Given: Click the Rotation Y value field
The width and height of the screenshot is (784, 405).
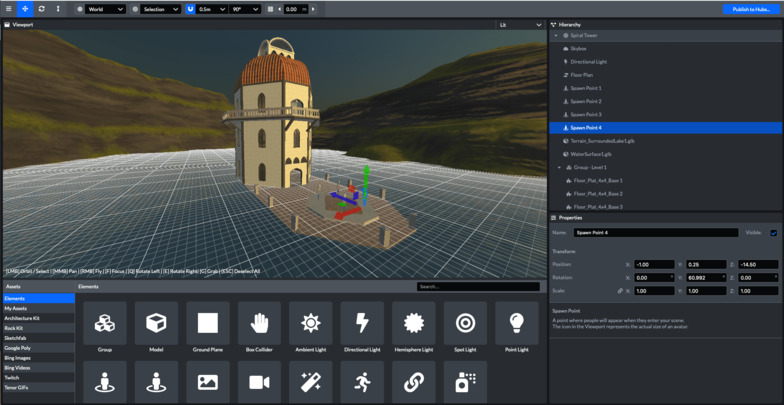Looking at the screenshot, I should (x=706, y=278).
